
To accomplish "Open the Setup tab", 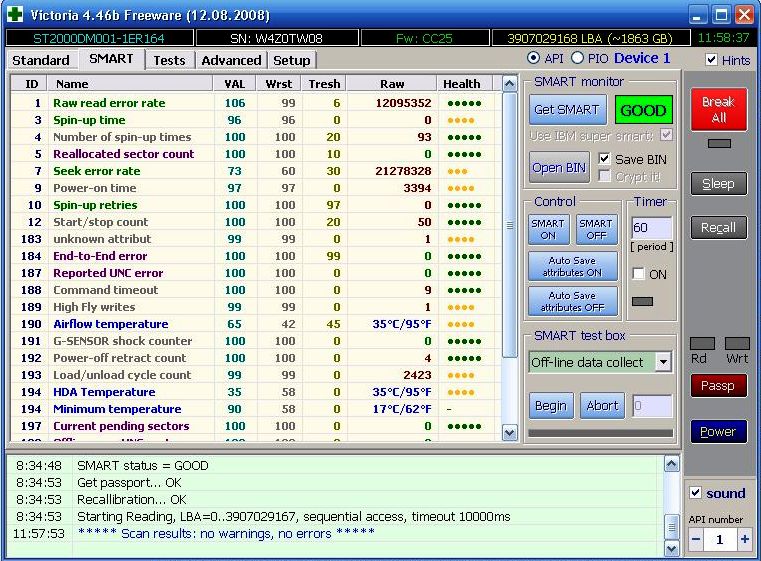I will pyautogui.click(x=292, y=61).
